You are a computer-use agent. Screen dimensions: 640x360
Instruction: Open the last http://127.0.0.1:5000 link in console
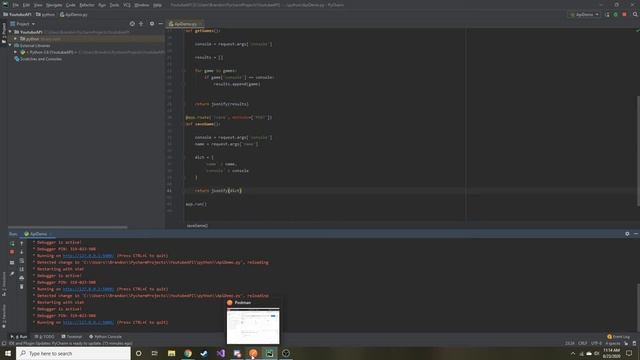88,322
